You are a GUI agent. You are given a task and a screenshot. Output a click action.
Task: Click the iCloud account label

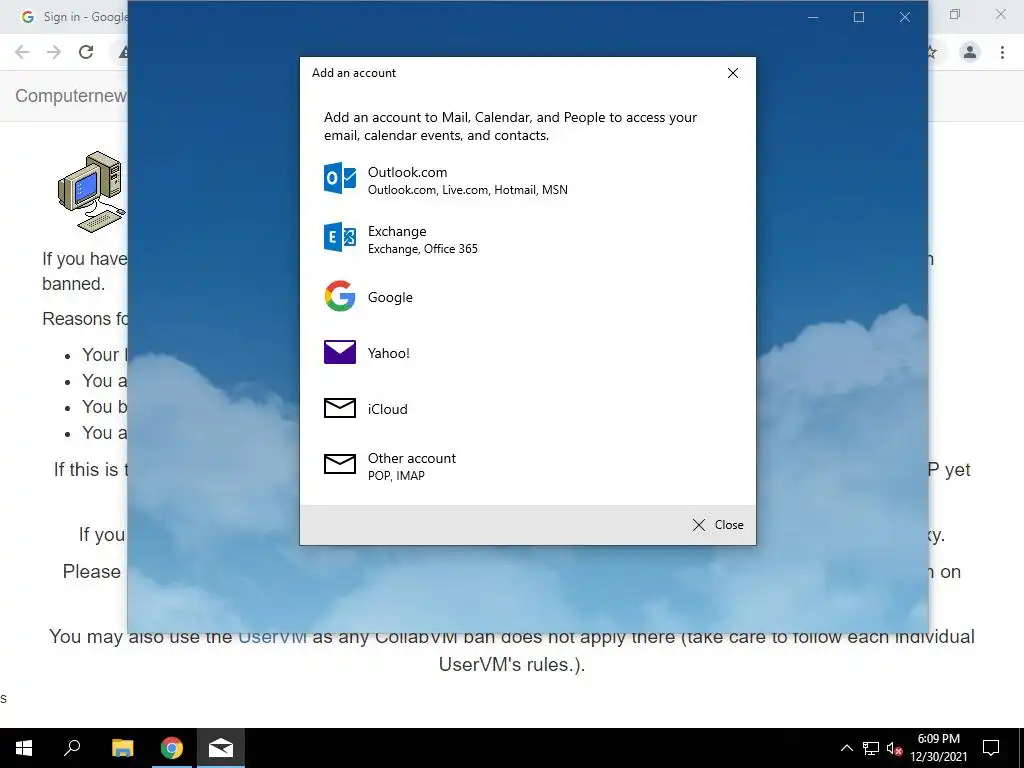387,409
